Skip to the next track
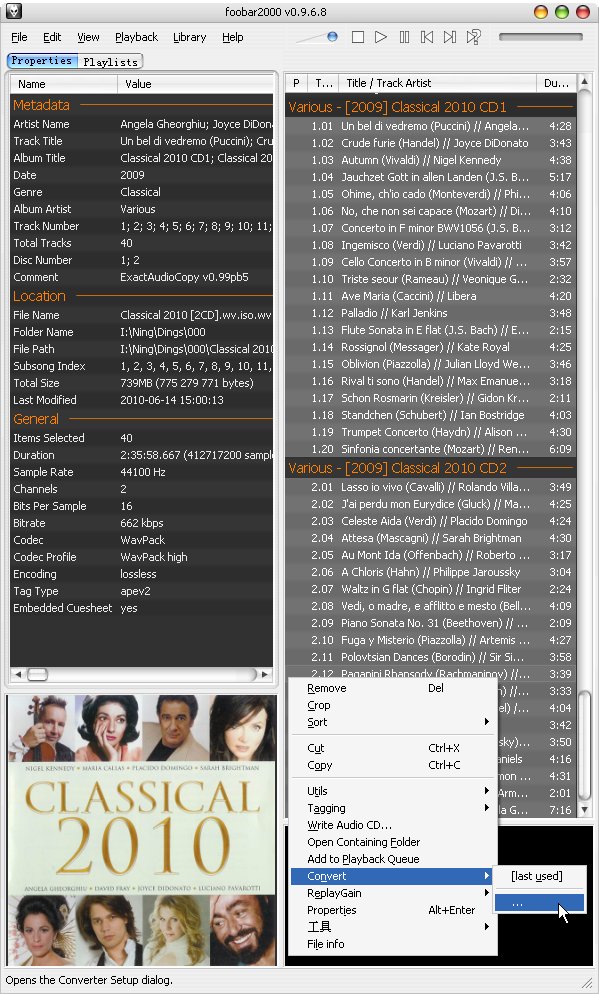 449,37
